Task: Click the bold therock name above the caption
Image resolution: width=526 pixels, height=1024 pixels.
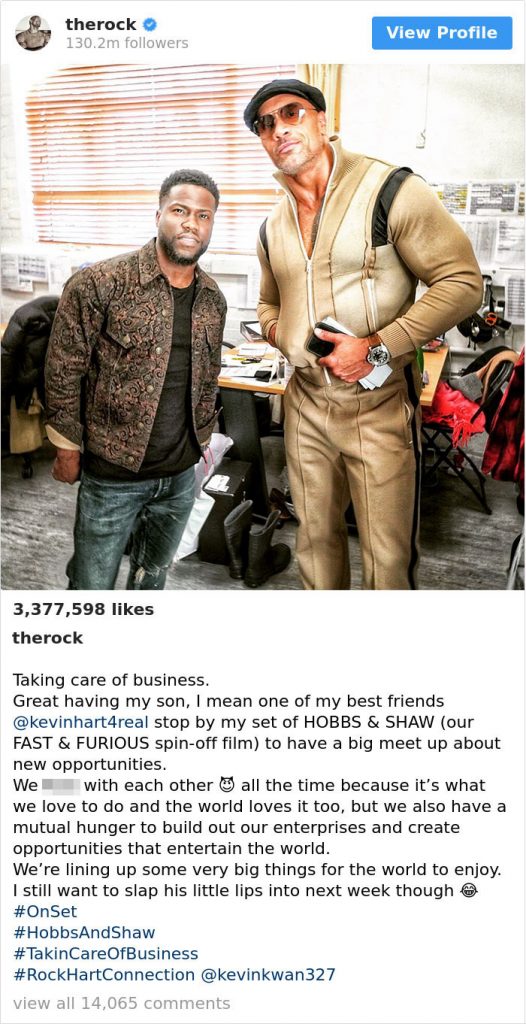Action: [x=48, y=638]
